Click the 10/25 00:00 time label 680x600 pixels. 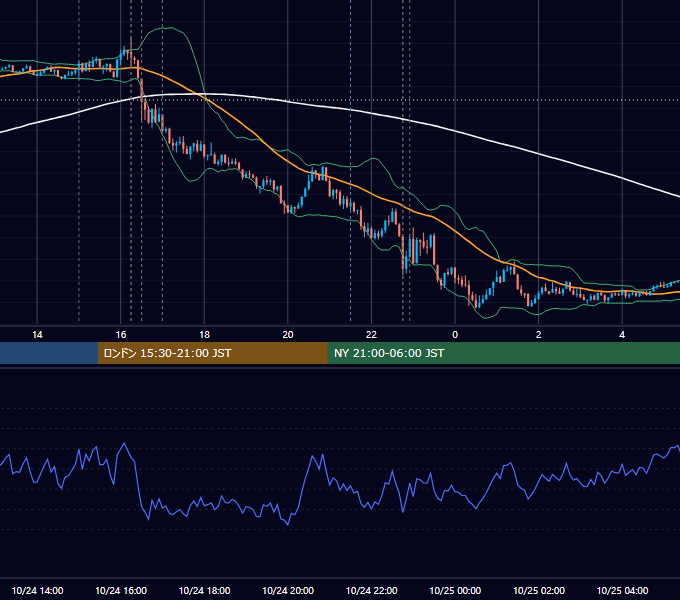(x=455, y=590)
